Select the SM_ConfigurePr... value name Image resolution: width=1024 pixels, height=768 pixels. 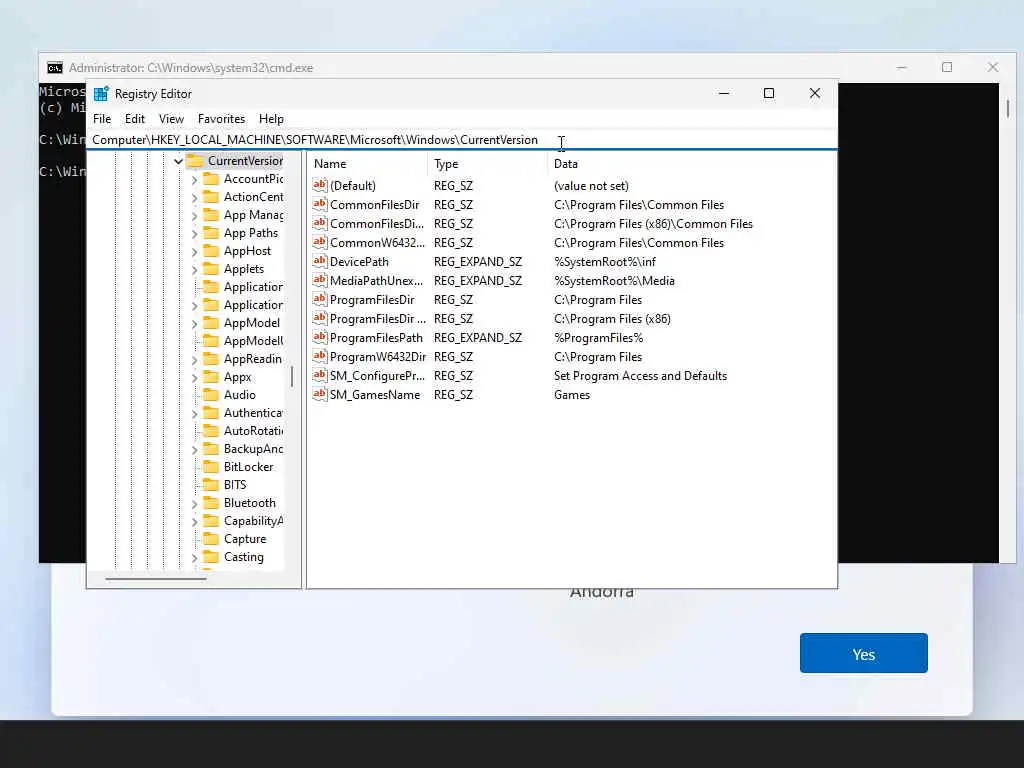point(377,376)
